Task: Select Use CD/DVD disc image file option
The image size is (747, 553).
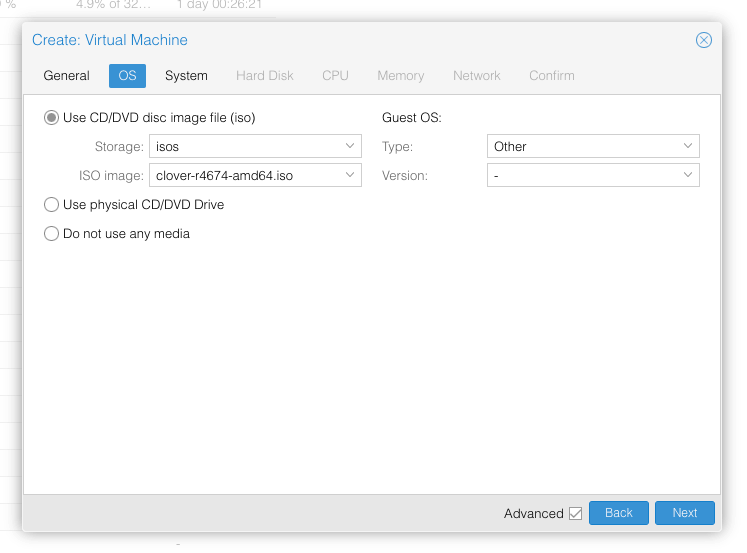Action: click(51, 118)
